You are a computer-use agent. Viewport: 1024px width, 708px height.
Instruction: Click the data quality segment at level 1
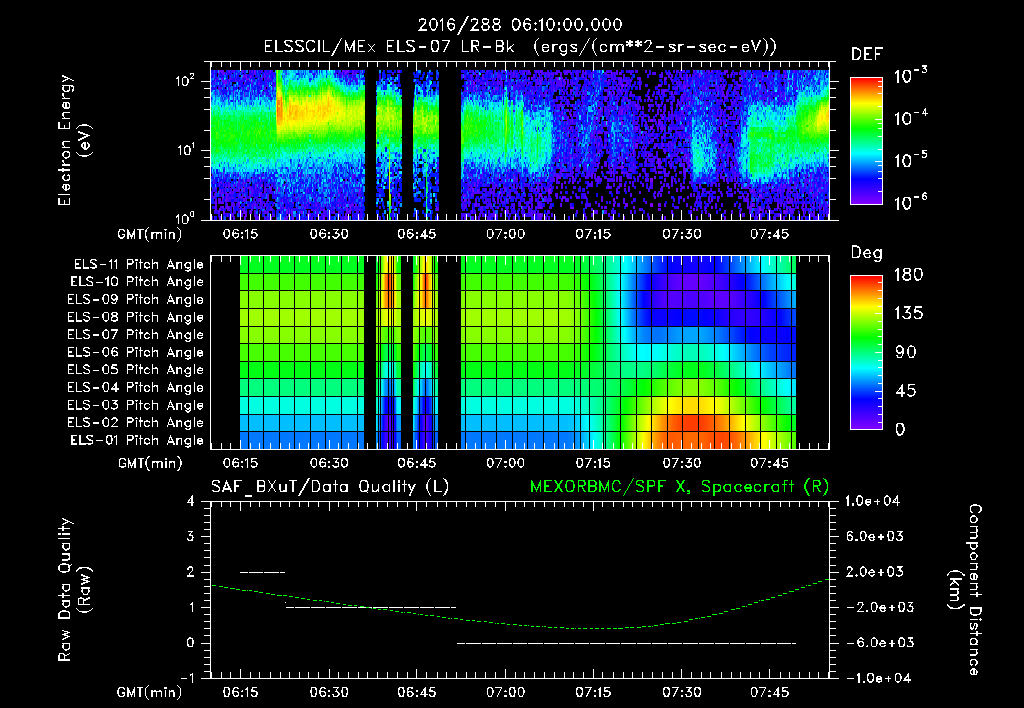tap(371, 607)
